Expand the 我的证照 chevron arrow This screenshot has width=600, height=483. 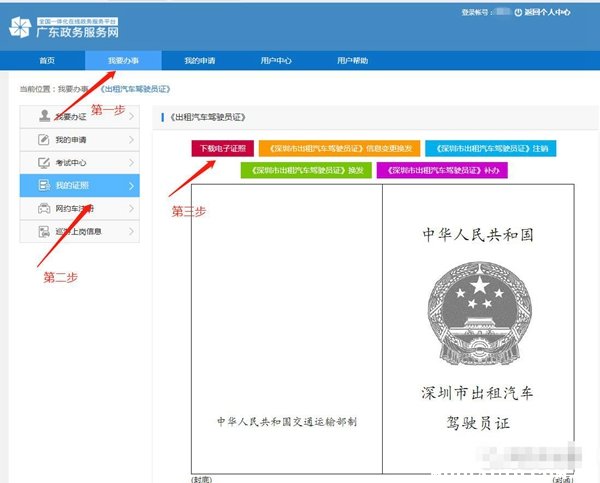[132, 186]
